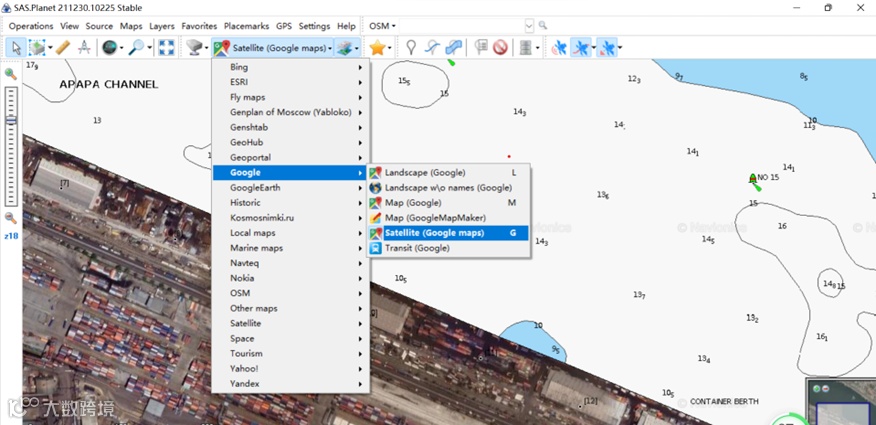Open the Satellite (Google maps) map dropdown

[x=273, y=48]
